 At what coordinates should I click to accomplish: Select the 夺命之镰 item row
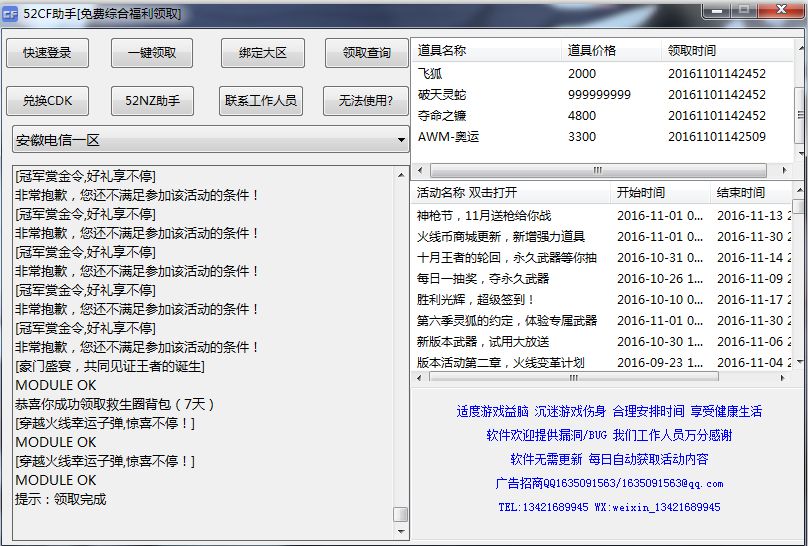coord(603,116)
